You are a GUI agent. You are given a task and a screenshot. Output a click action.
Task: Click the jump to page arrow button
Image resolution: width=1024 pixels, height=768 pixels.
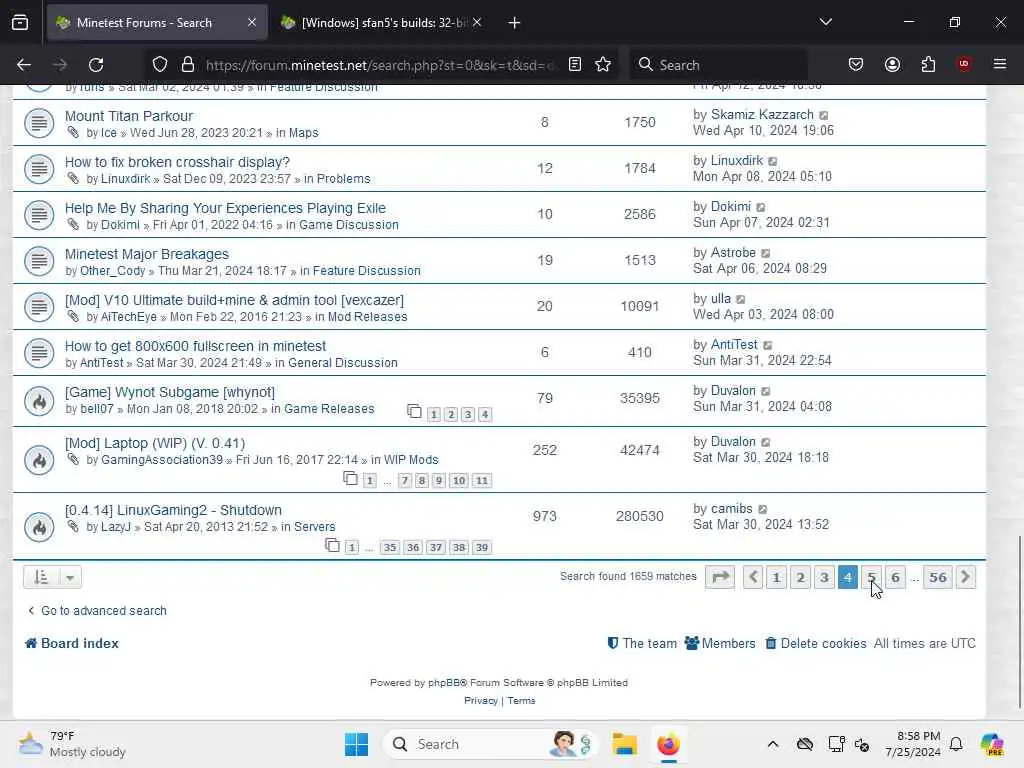click(x=720, y=577)
